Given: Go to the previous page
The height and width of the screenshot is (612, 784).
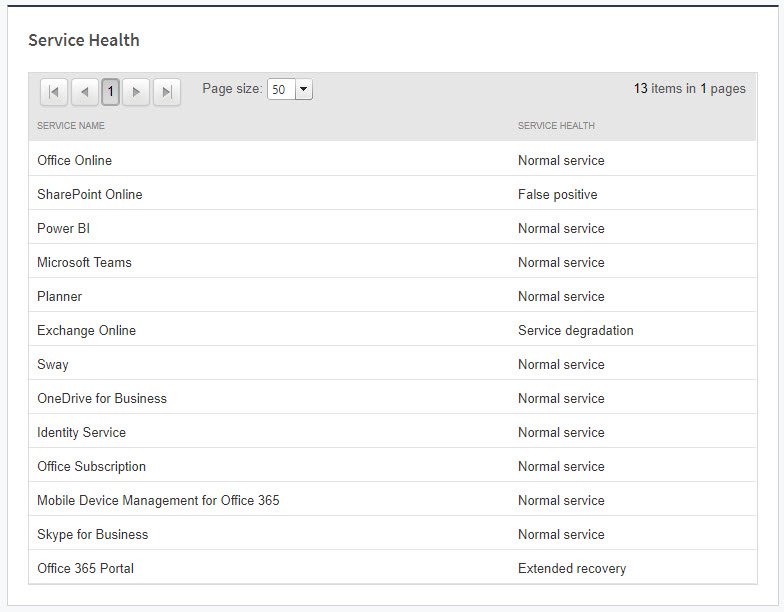Looking at the screenshot, I should click(x=85, y=92).
